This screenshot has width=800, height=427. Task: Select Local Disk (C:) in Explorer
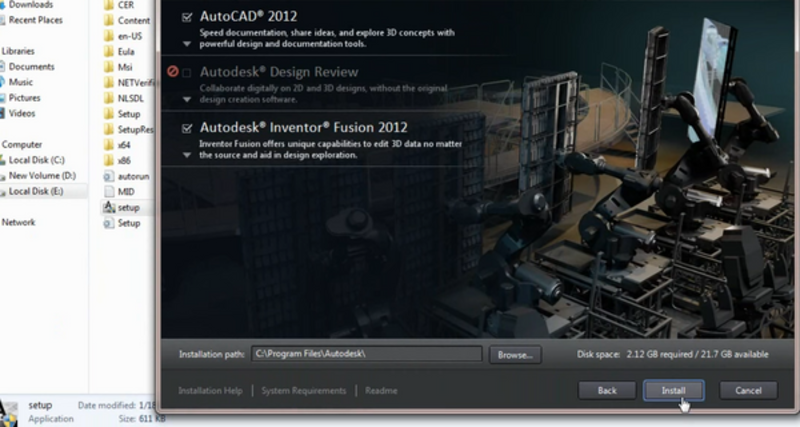tap(37, 160)
